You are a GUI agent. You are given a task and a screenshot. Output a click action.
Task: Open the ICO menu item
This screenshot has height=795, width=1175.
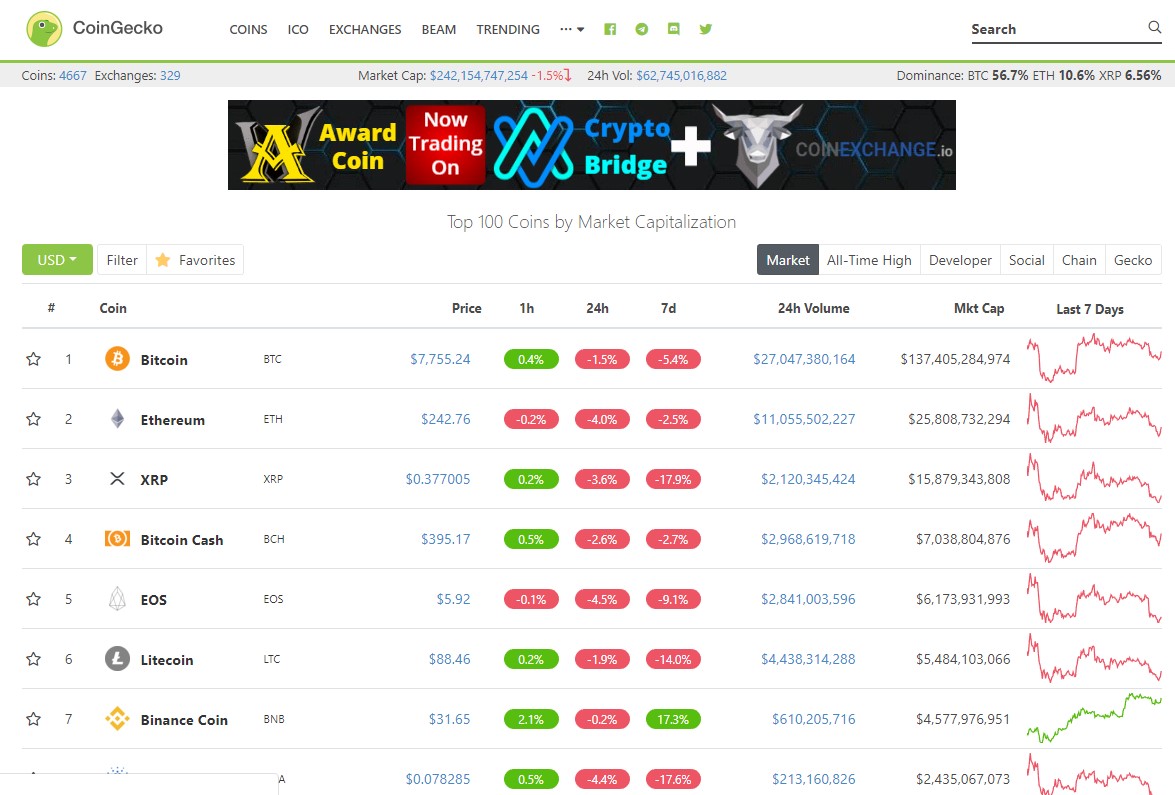point(298,29)
